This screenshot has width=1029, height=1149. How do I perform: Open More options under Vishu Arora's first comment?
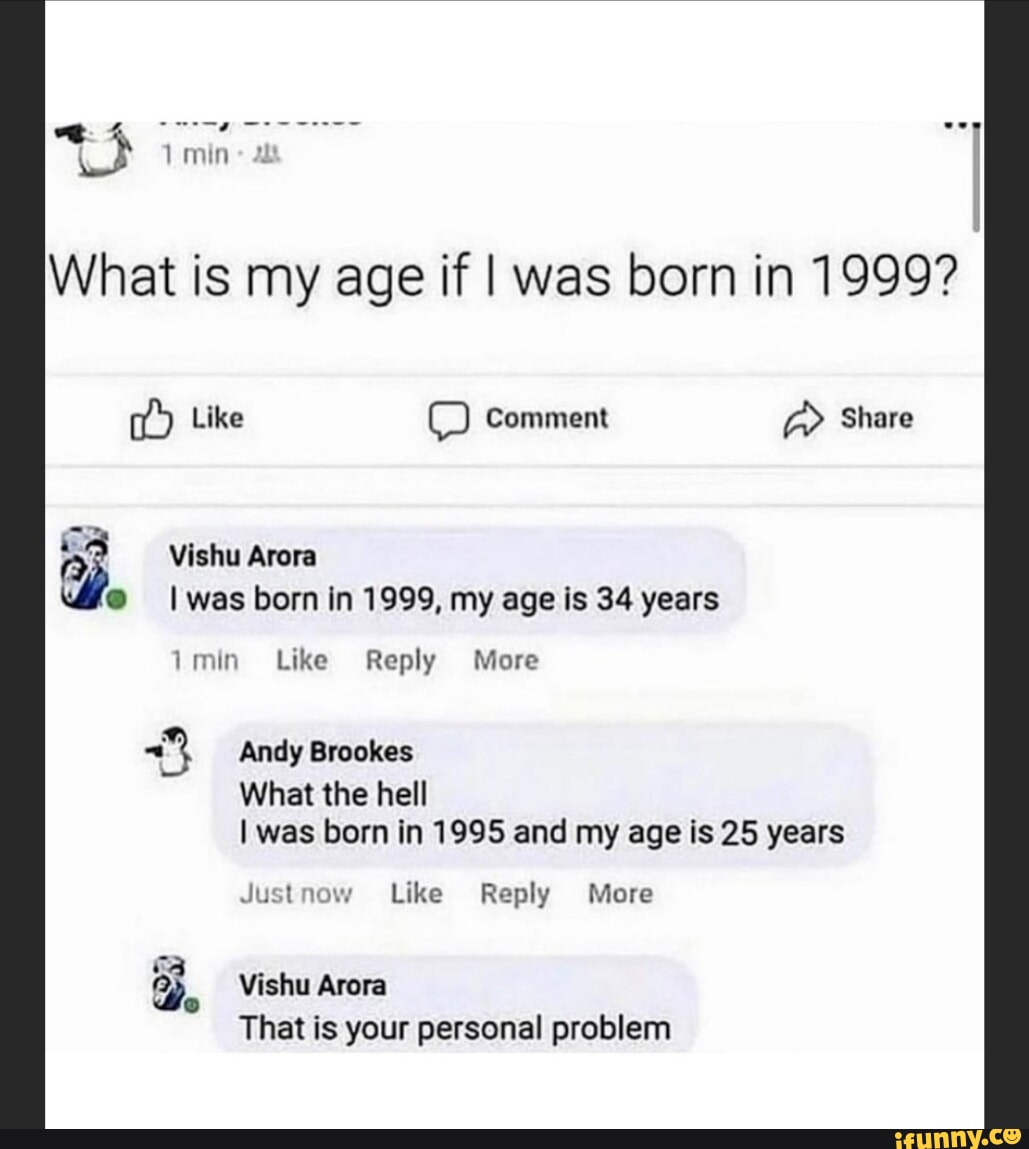(505, 661)
